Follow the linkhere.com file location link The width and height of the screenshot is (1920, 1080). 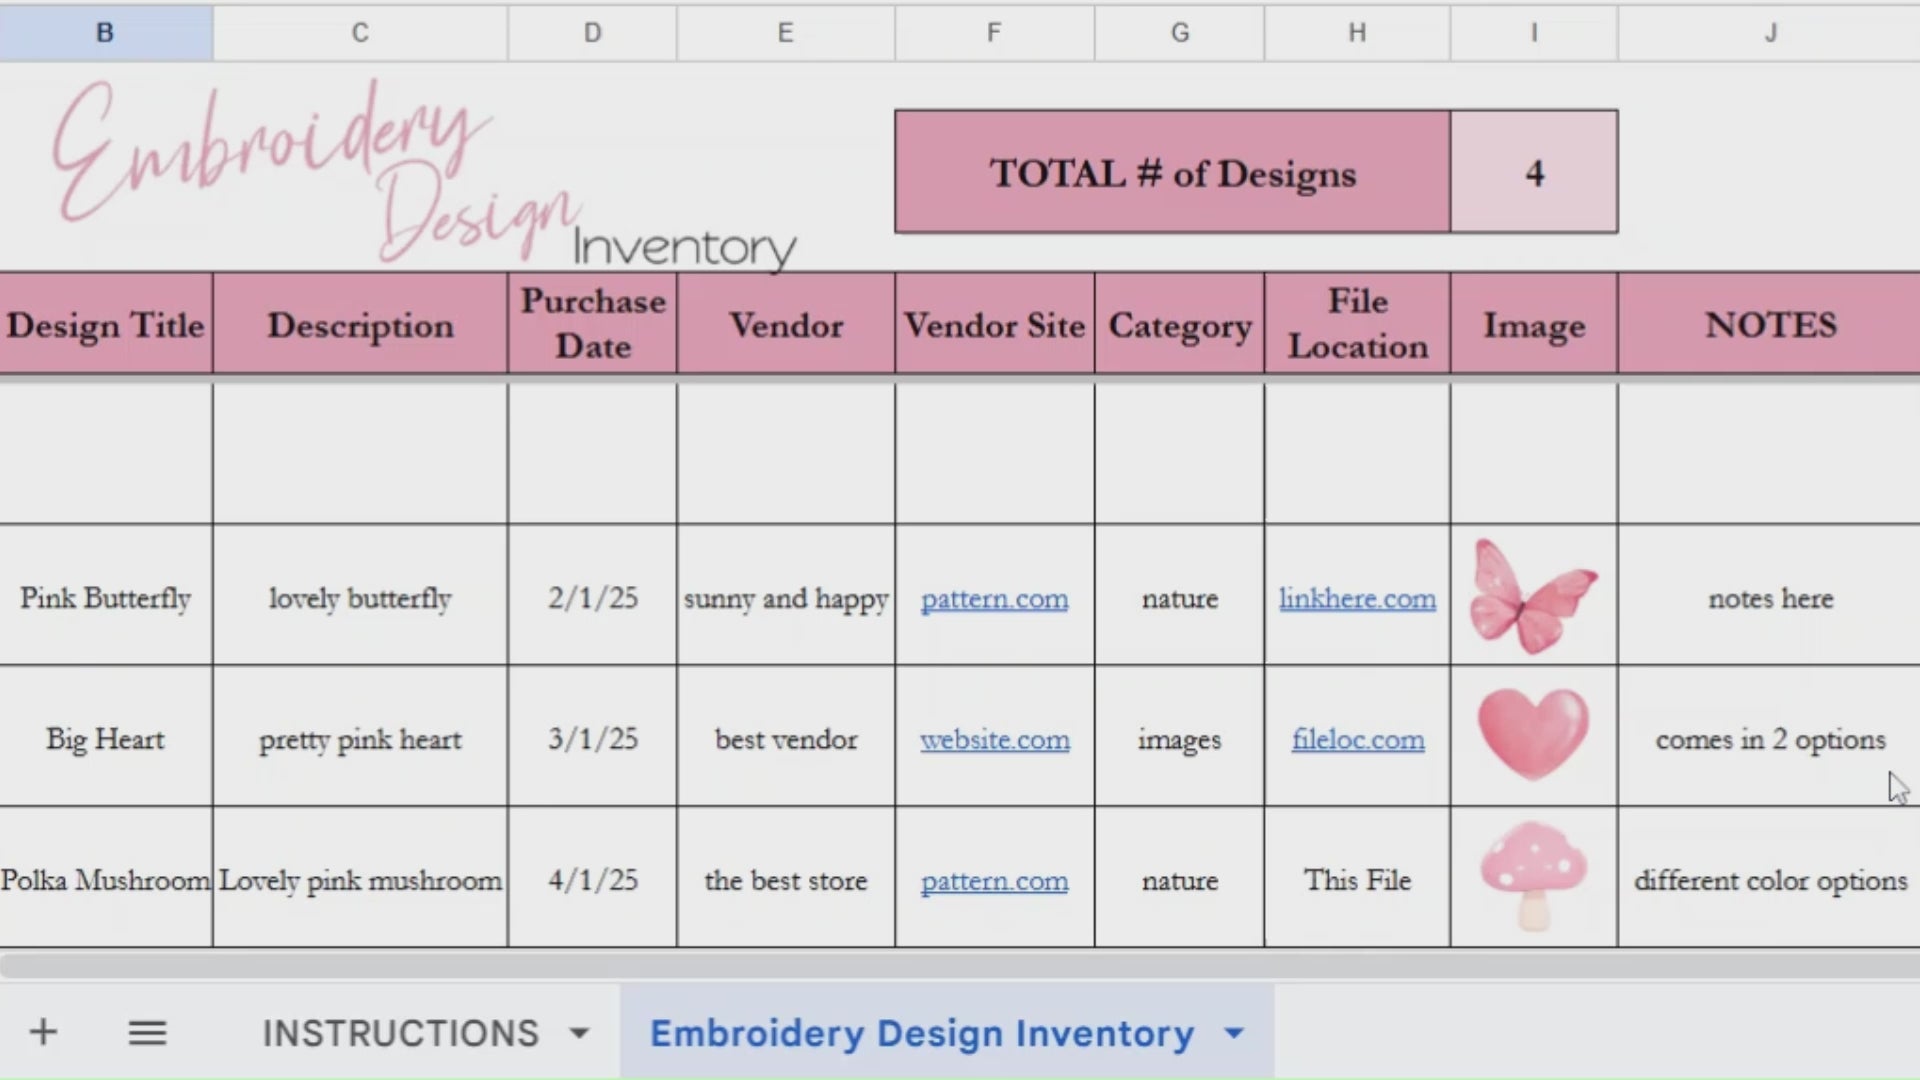coord(1356,599)
